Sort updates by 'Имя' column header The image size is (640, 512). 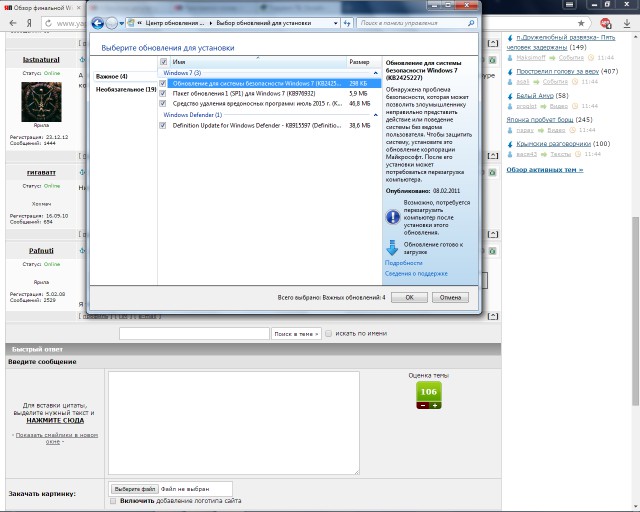tap(257, 62)
